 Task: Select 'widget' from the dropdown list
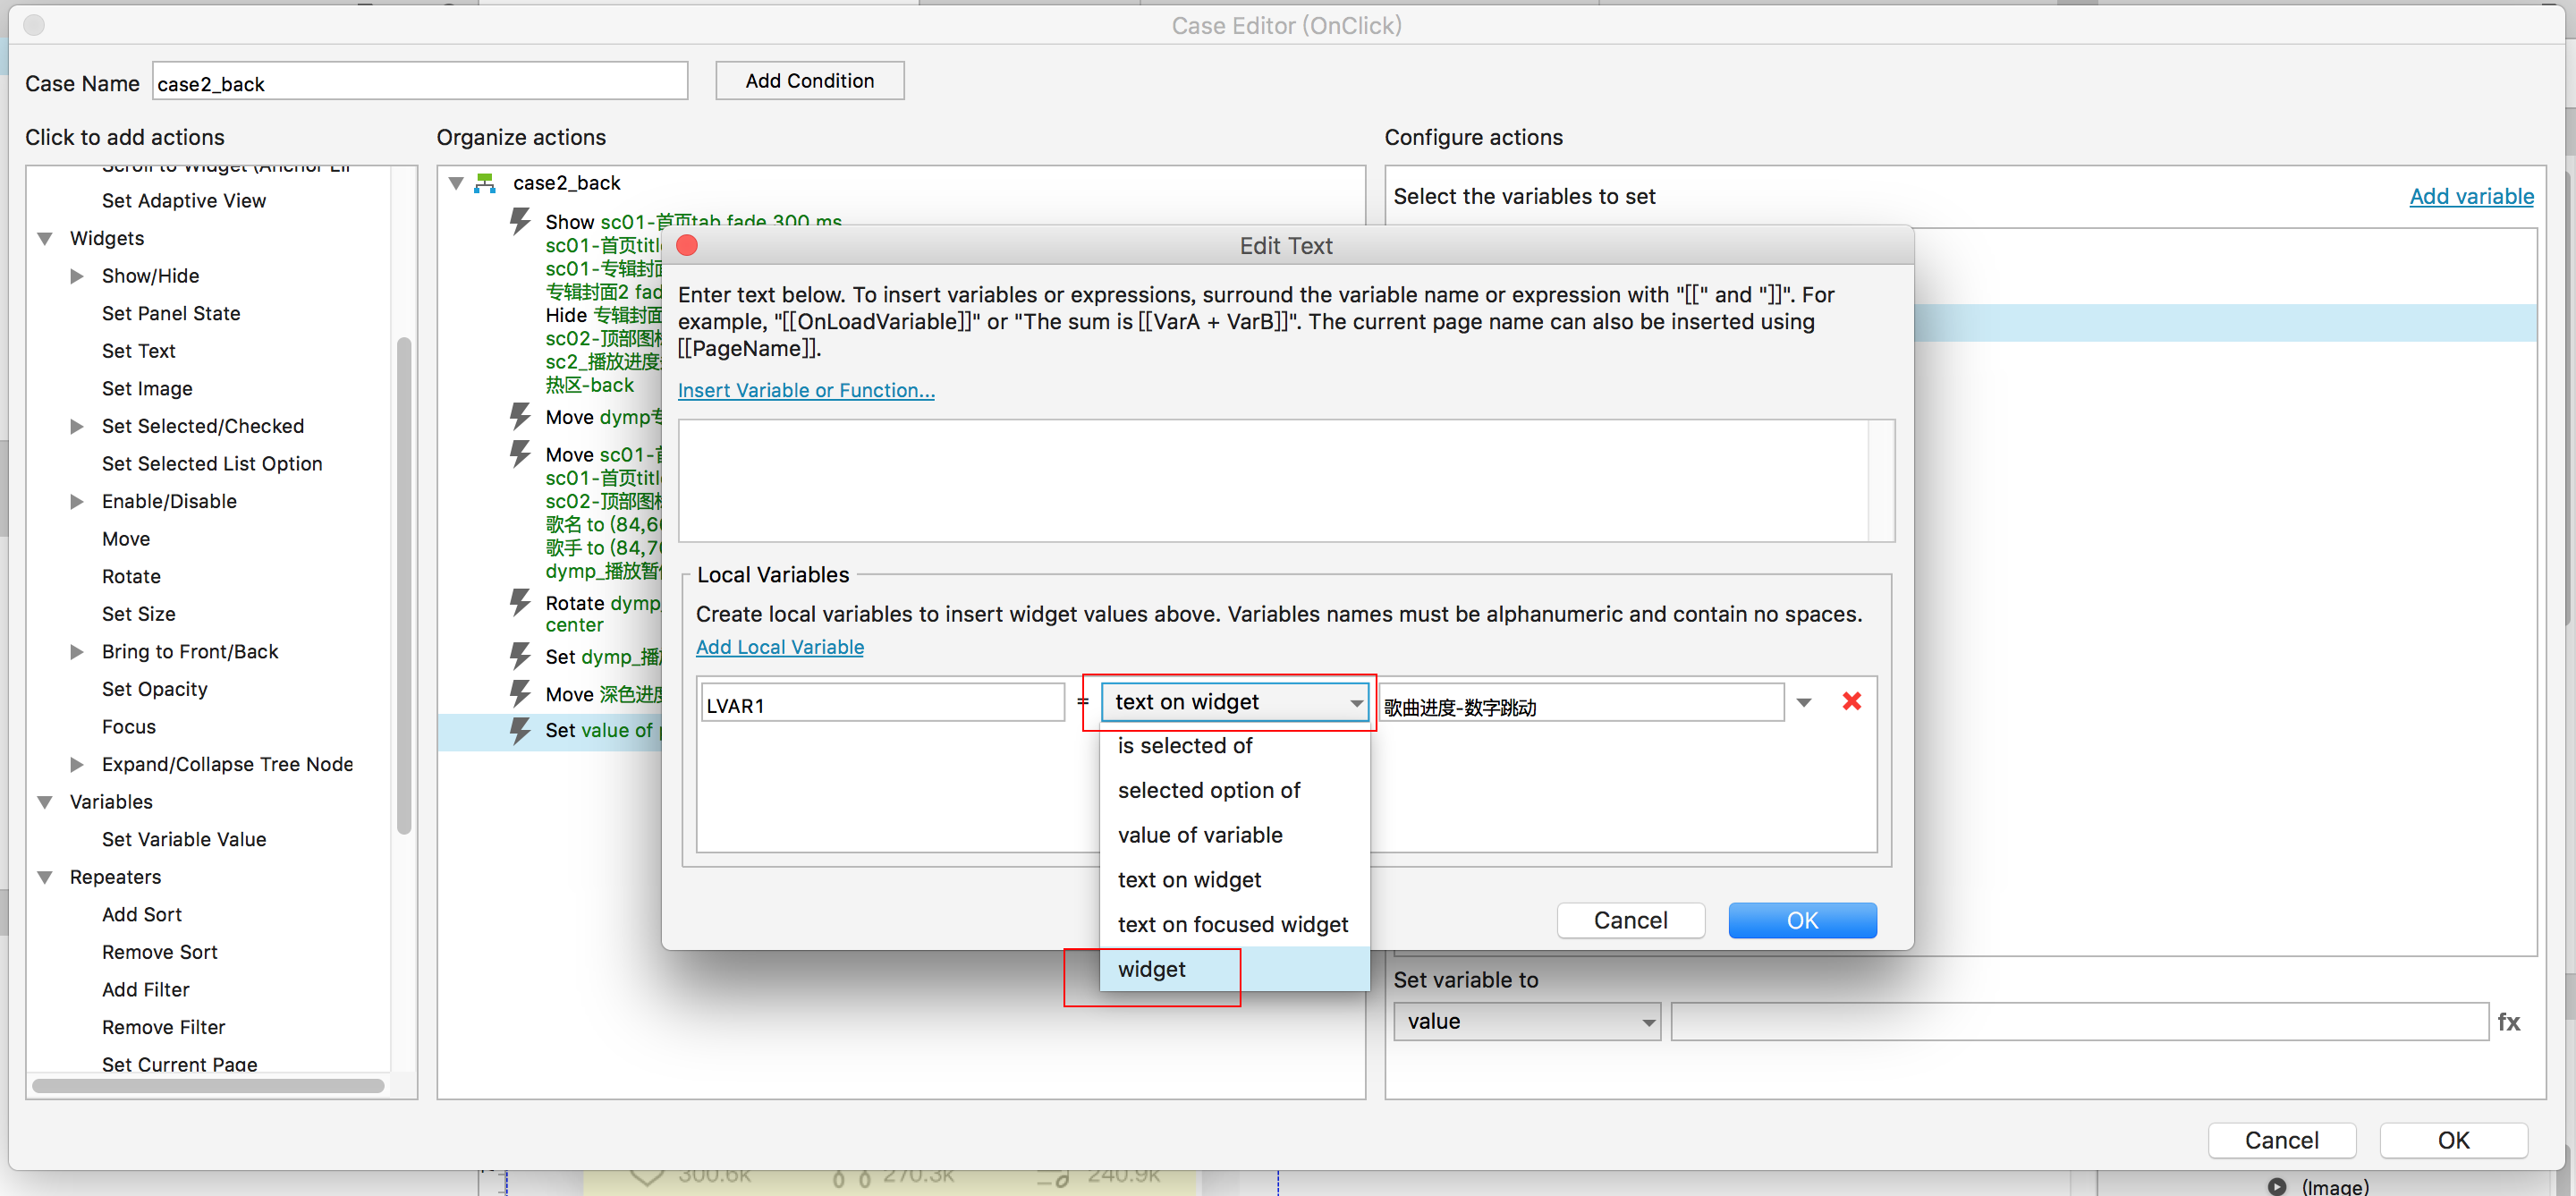pos(1151,969)
